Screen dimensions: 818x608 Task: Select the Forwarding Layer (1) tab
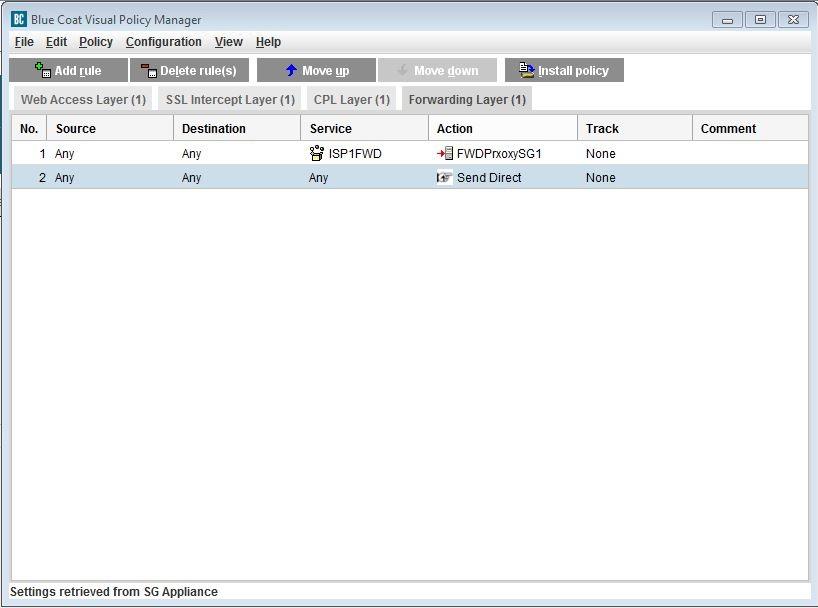pos(467,99)
